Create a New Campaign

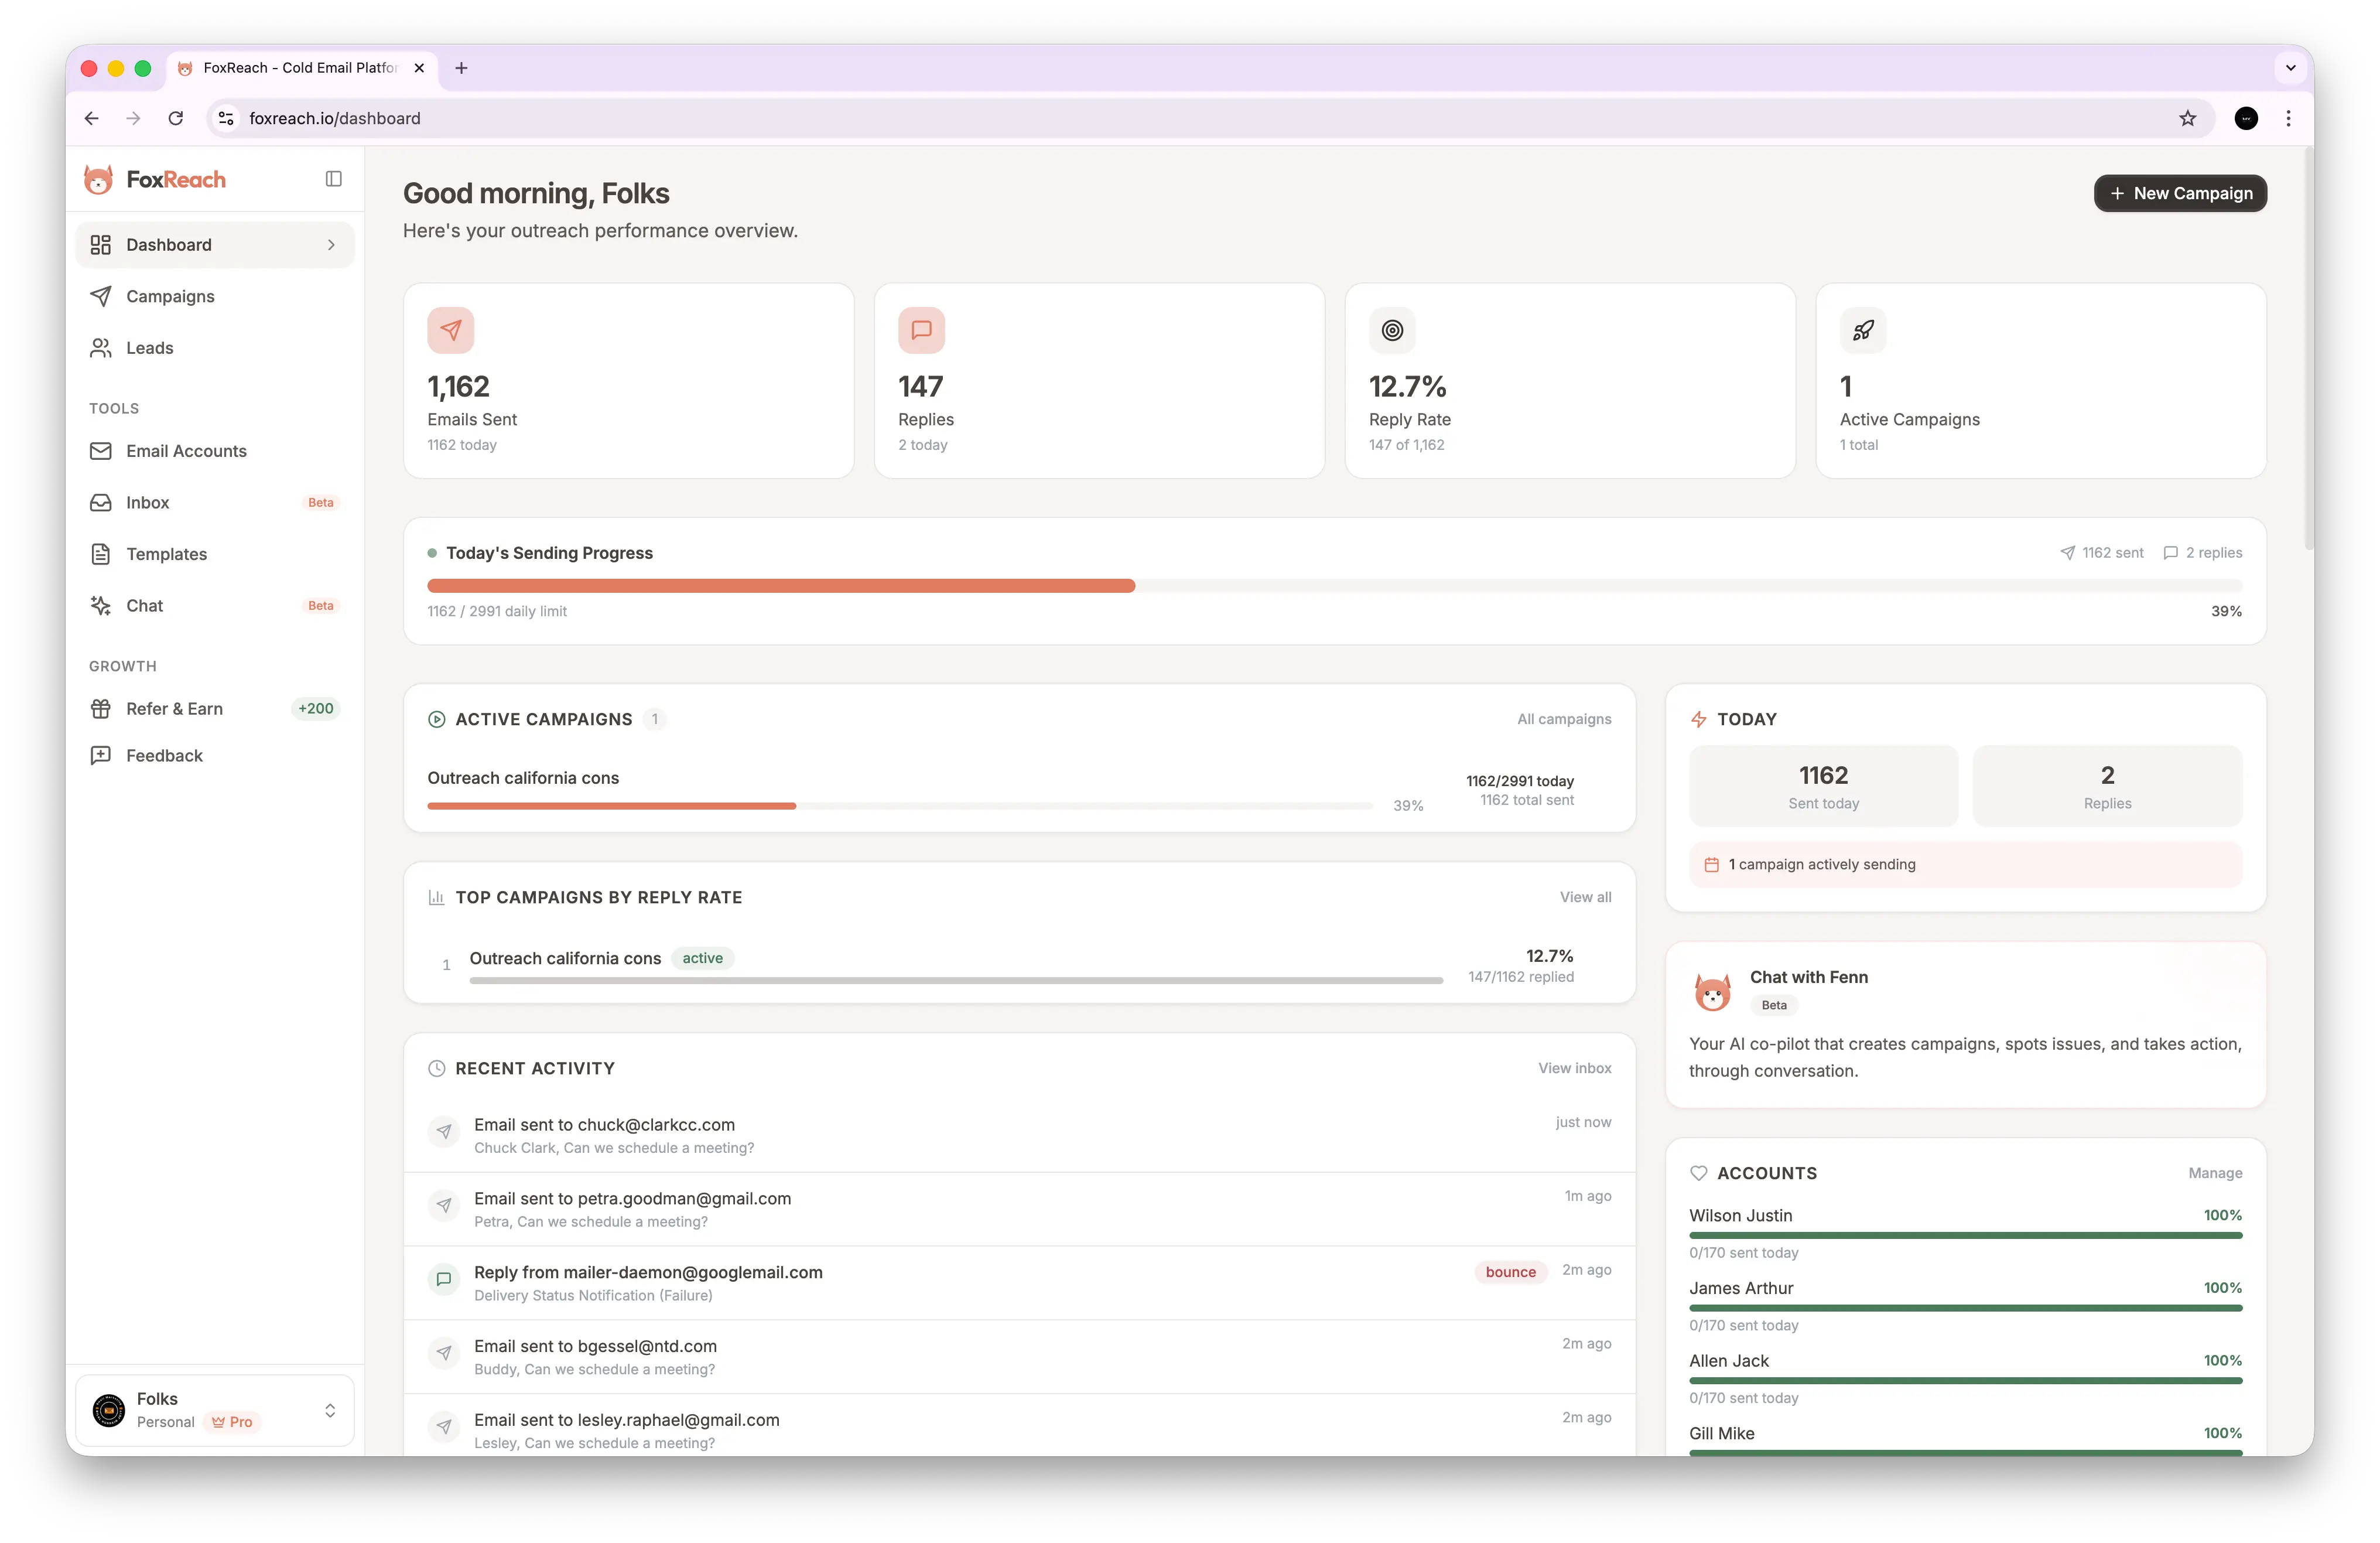coord(2180,193)
